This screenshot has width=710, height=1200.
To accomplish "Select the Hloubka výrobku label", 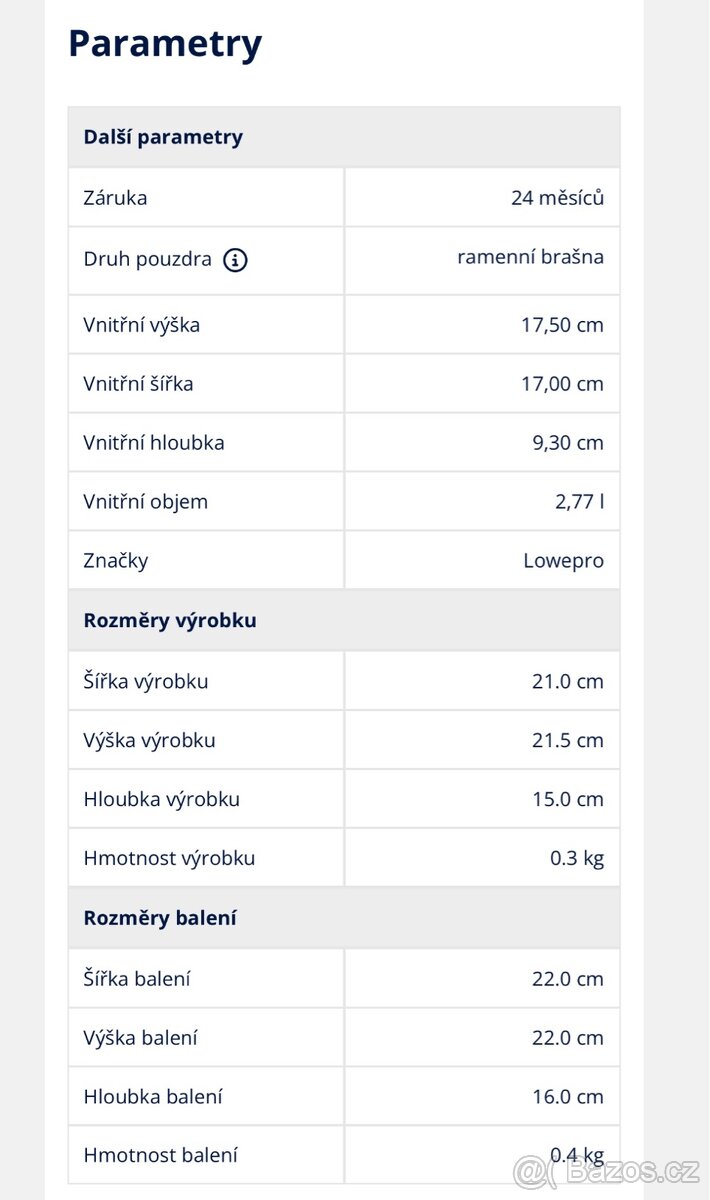I will click(161, 800).
